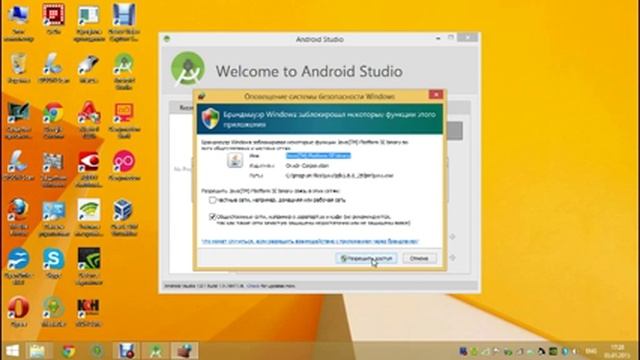Open the black Nvidia desktop shortcut
Viewport: 640px width, 360px height.
coord(89,266)
